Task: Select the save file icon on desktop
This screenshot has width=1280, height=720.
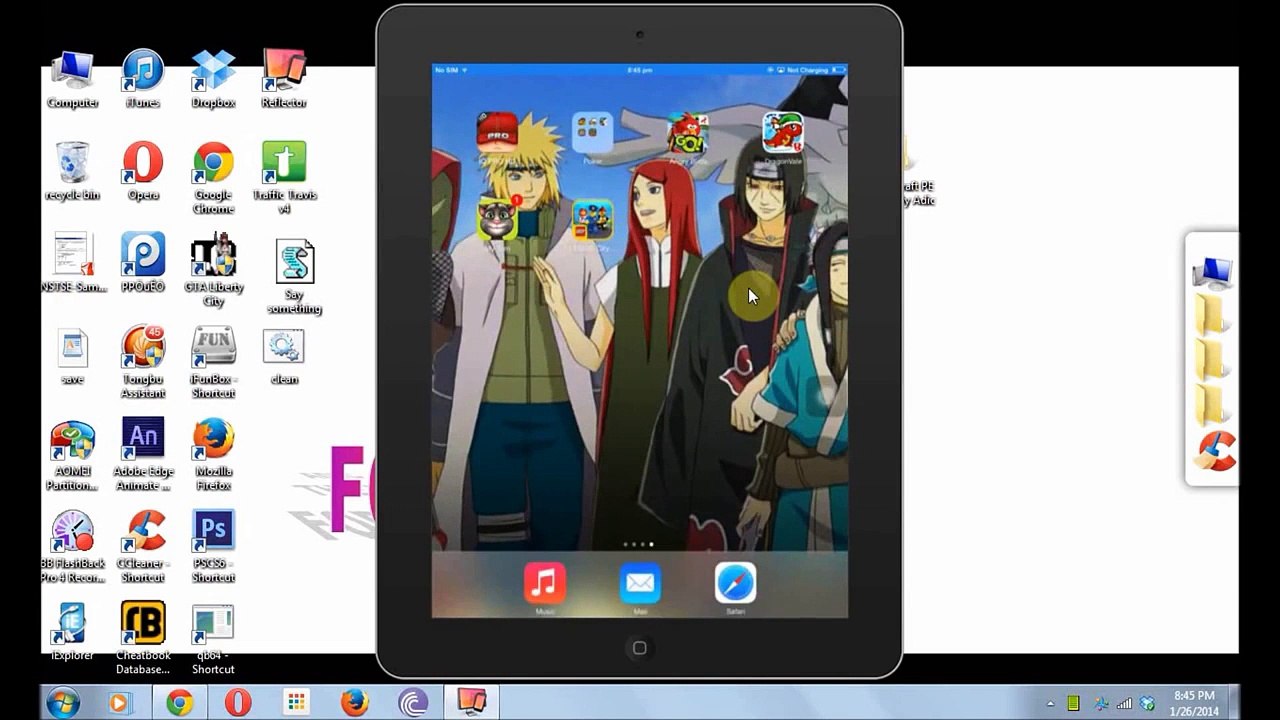Action: click(73, 355)
